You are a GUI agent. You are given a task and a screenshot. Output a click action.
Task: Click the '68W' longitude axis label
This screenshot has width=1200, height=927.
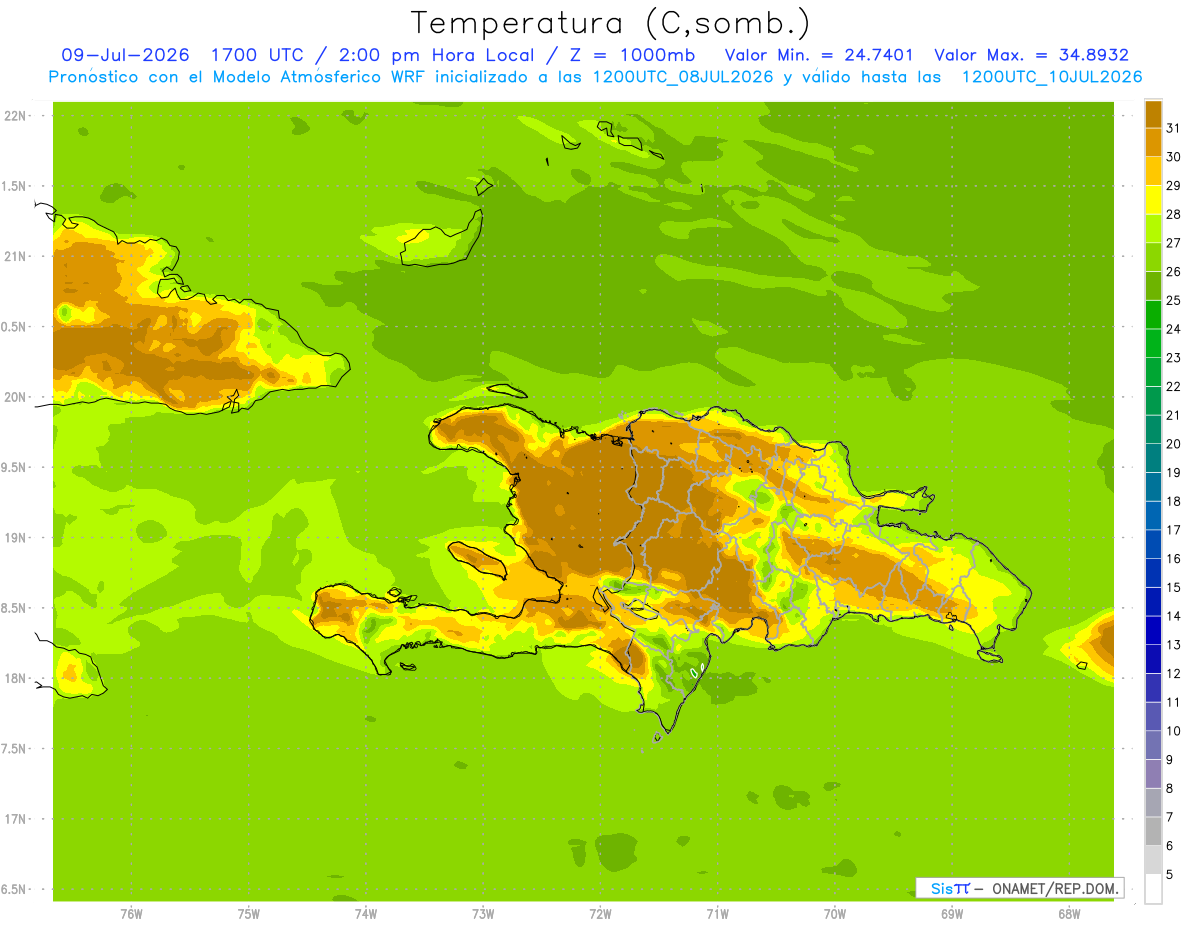[1069, 914]
